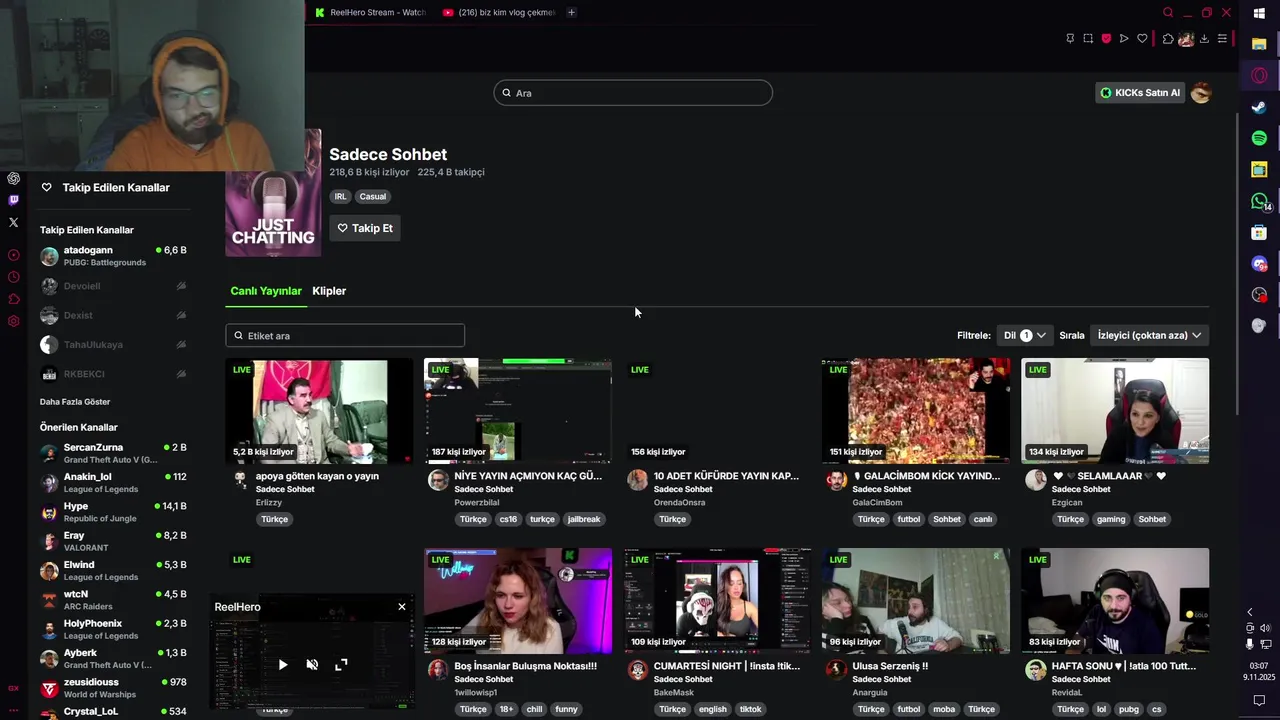Open Elwind channel in recommended list
The width and height of the screenshot is (1280, 720).
coord(113,571)
